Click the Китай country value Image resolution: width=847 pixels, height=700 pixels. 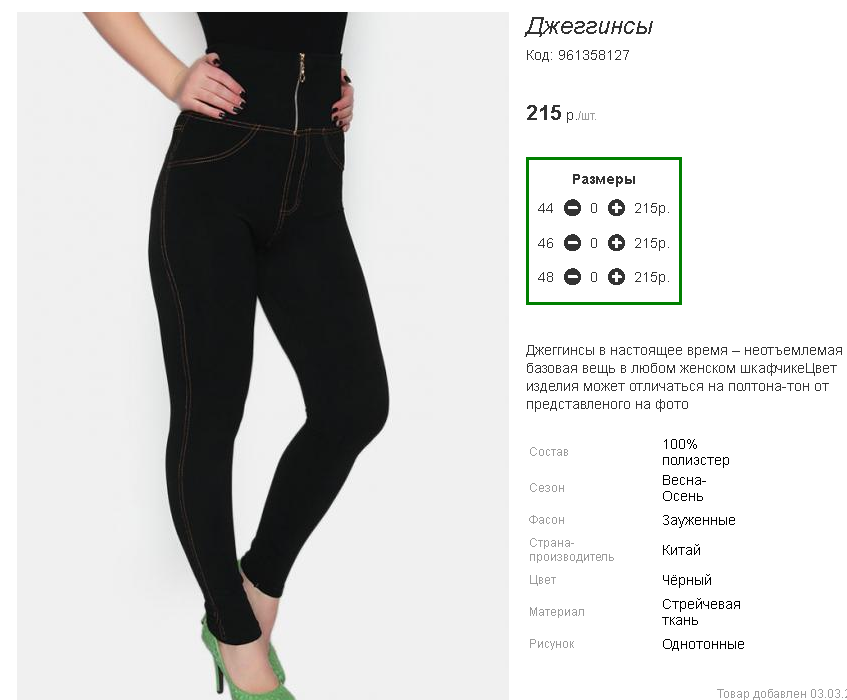(x=681, y=550)
